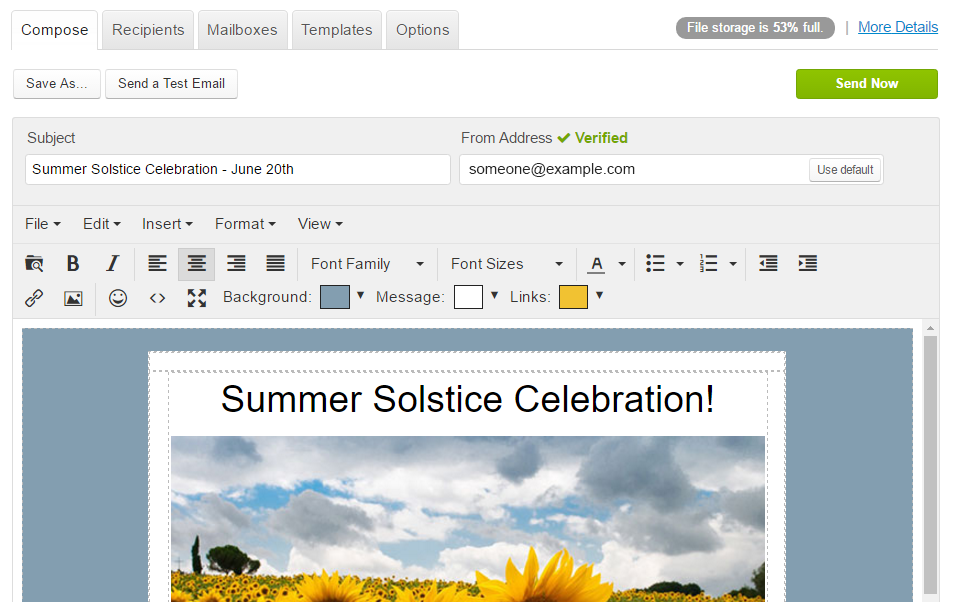
Task: Open the Insert menu
Action: click(x=167, y=224)
